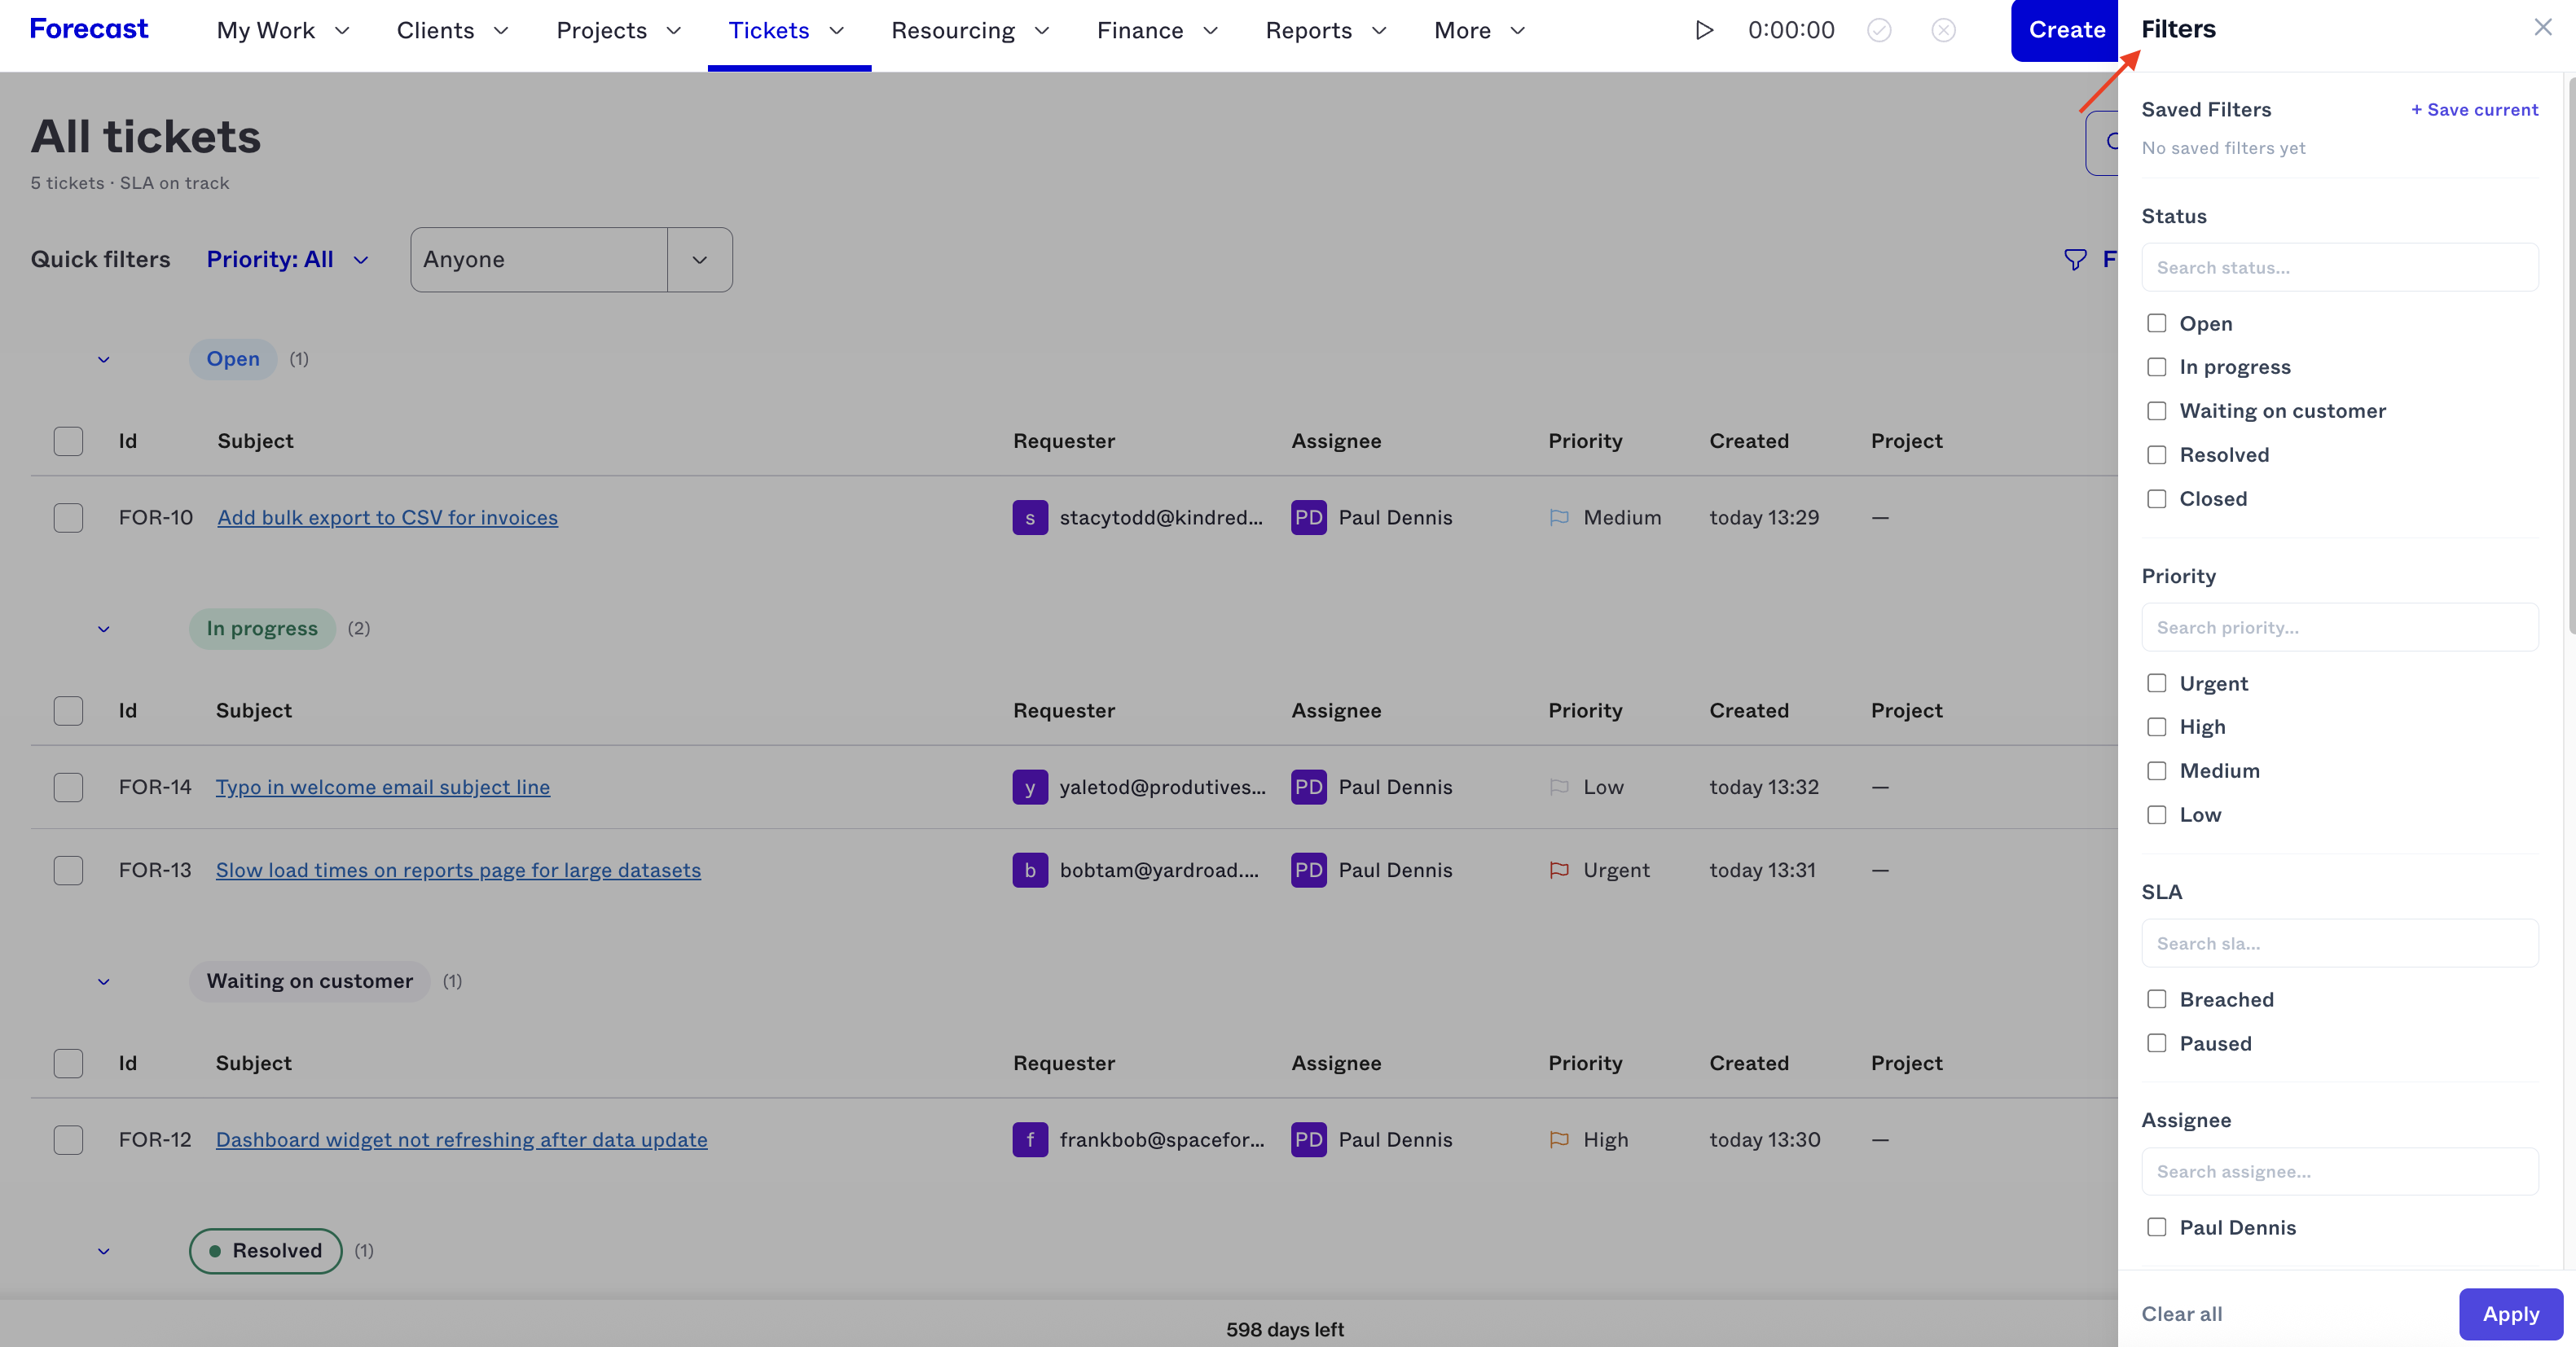Open the Tickets menu

pyautogui.click(x=787, y=31)
